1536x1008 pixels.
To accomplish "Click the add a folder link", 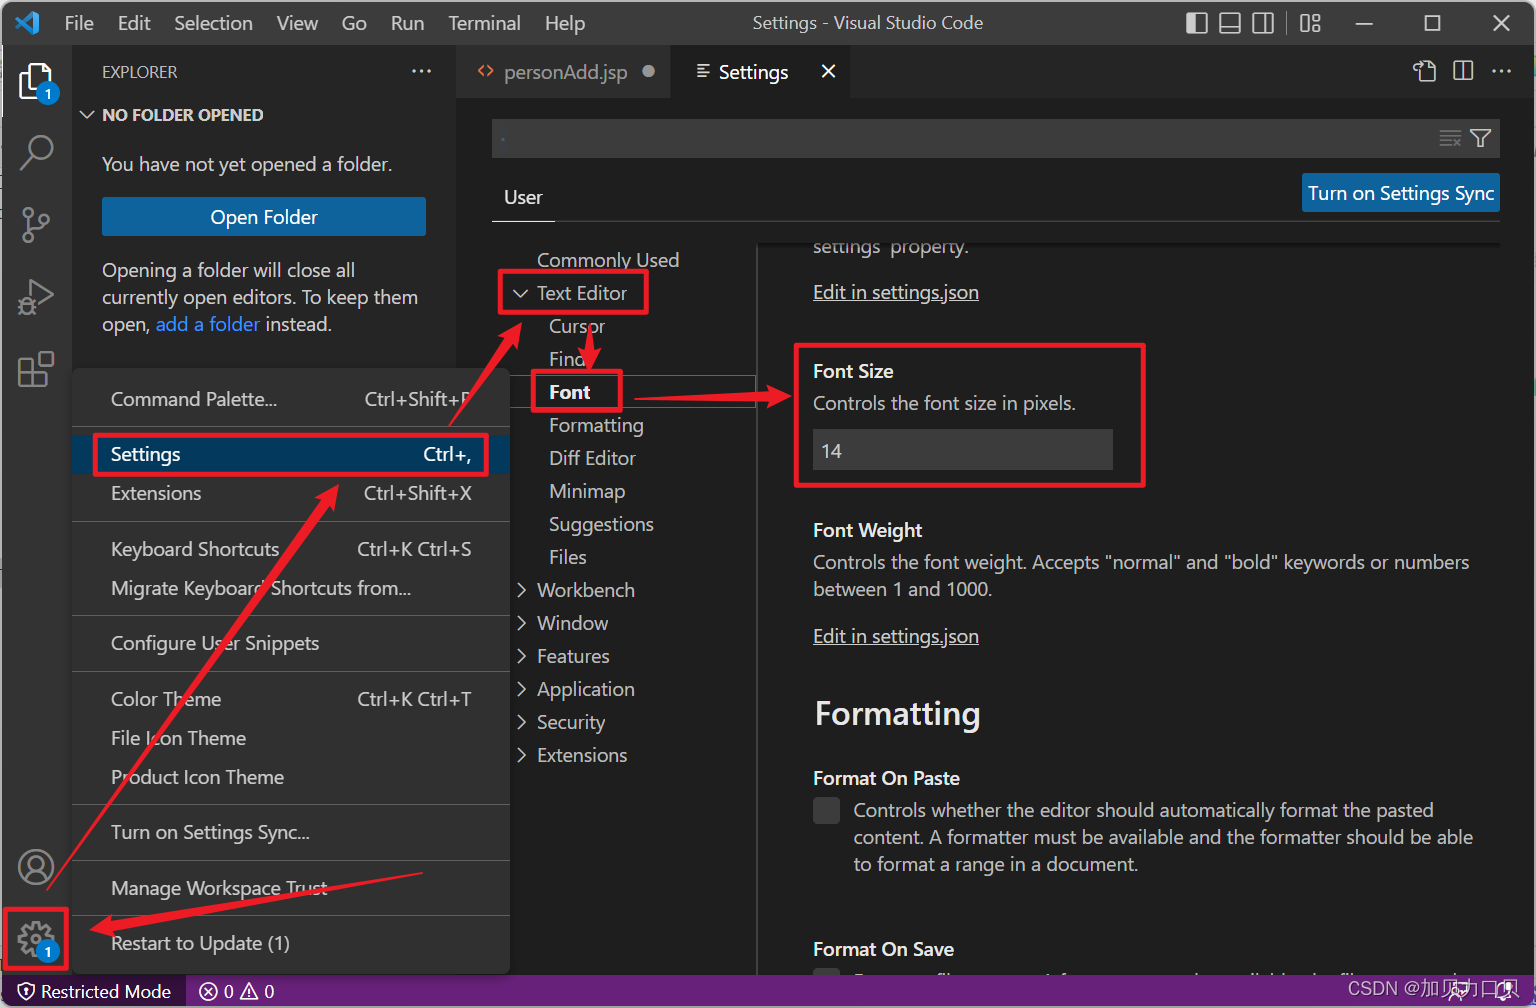I will pos(207,324).
